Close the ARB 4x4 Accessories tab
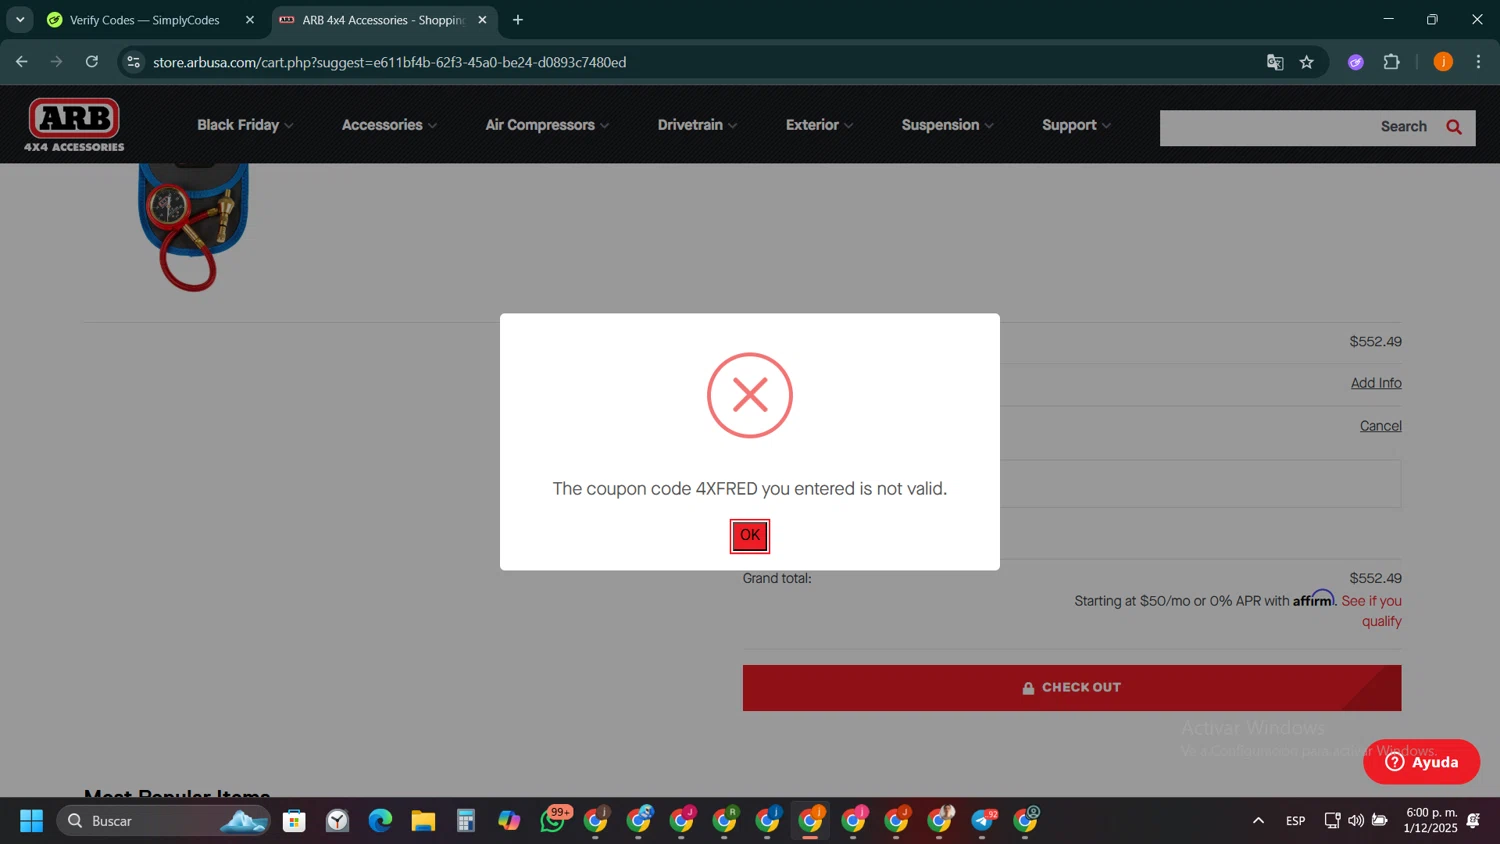 point(482,20)
